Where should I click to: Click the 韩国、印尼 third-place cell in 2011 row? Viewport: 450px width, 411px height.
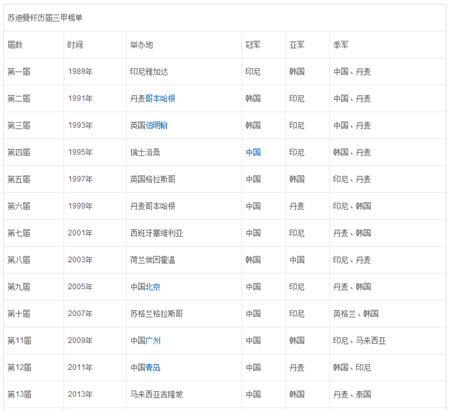click(x=352, y=368)
